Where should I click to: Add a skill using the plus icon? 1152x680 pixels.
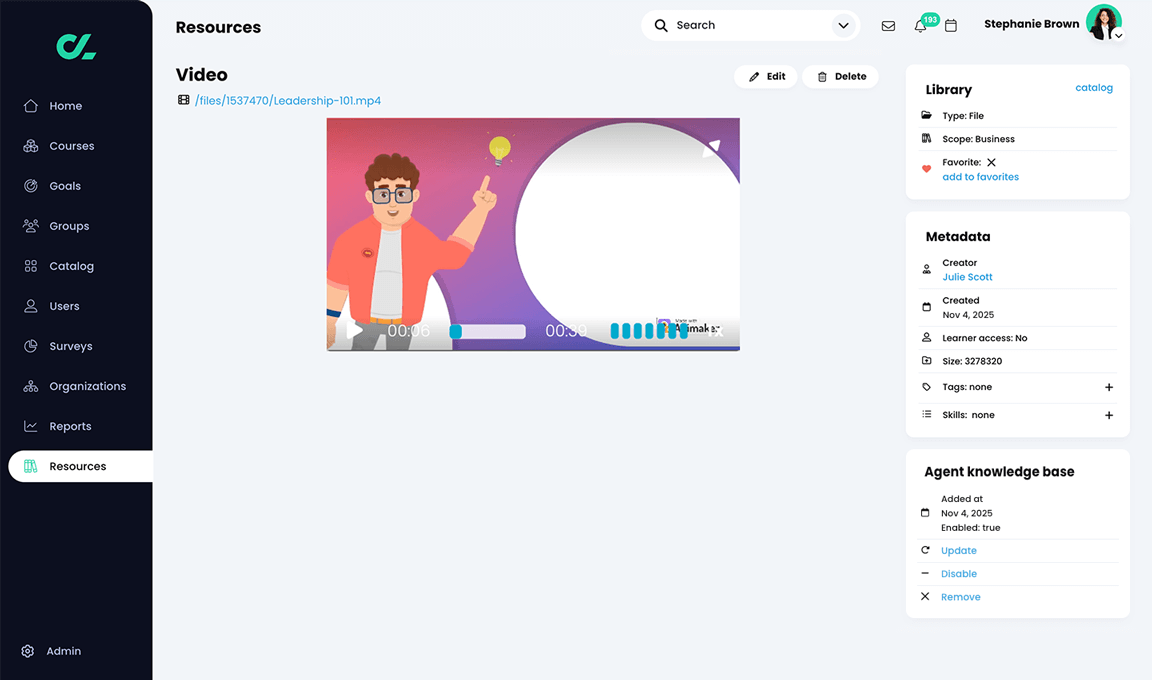point(1108,414)
